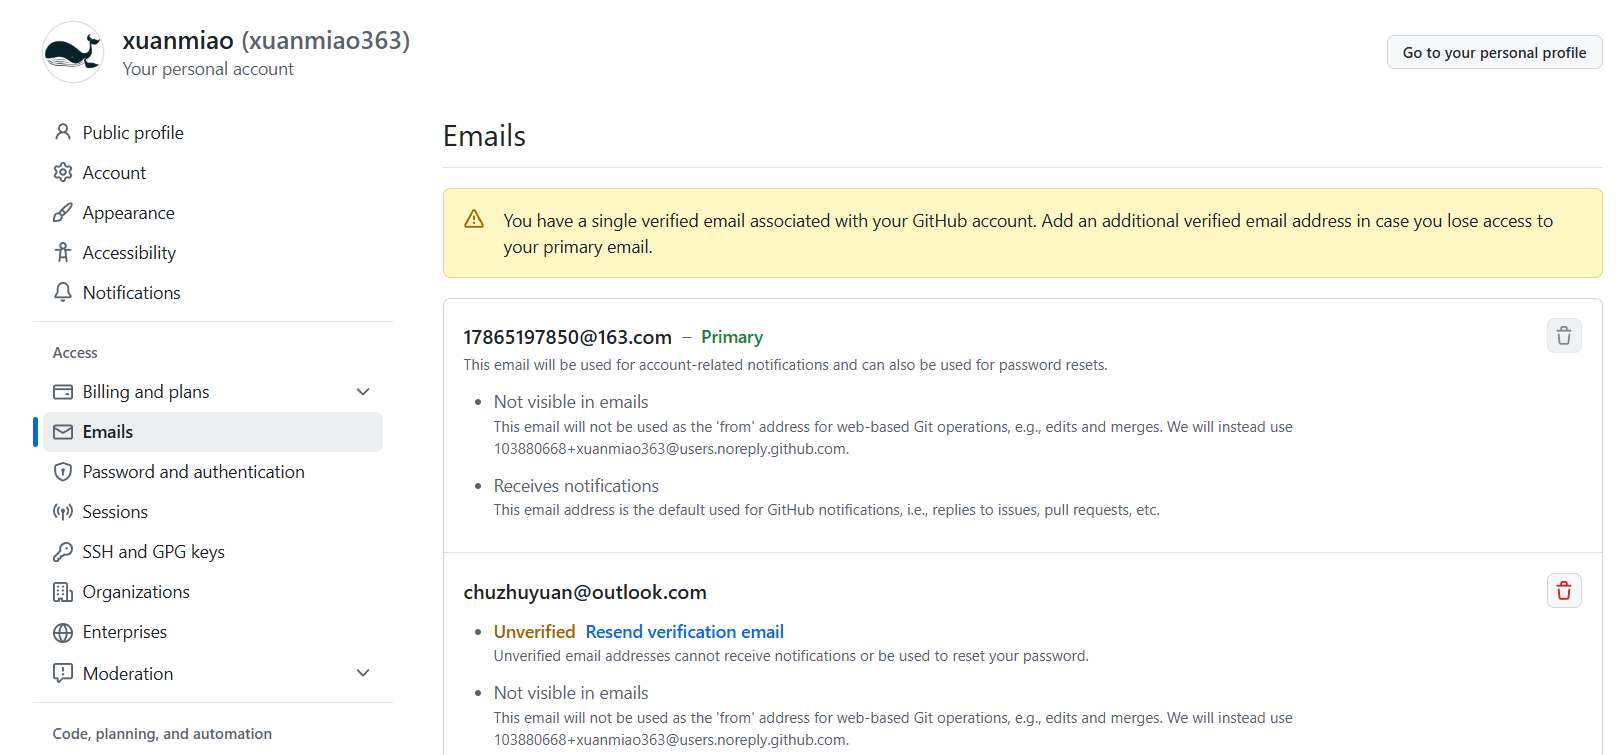Click Go to your personal profile button

point(1494,52)
